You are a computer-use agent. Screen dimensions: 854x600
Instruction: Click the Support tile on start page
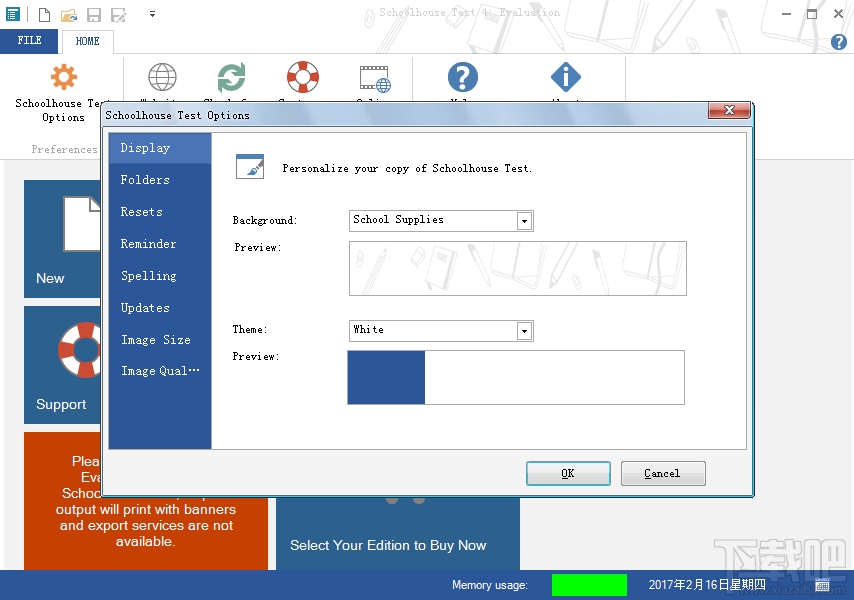point(62,365)
